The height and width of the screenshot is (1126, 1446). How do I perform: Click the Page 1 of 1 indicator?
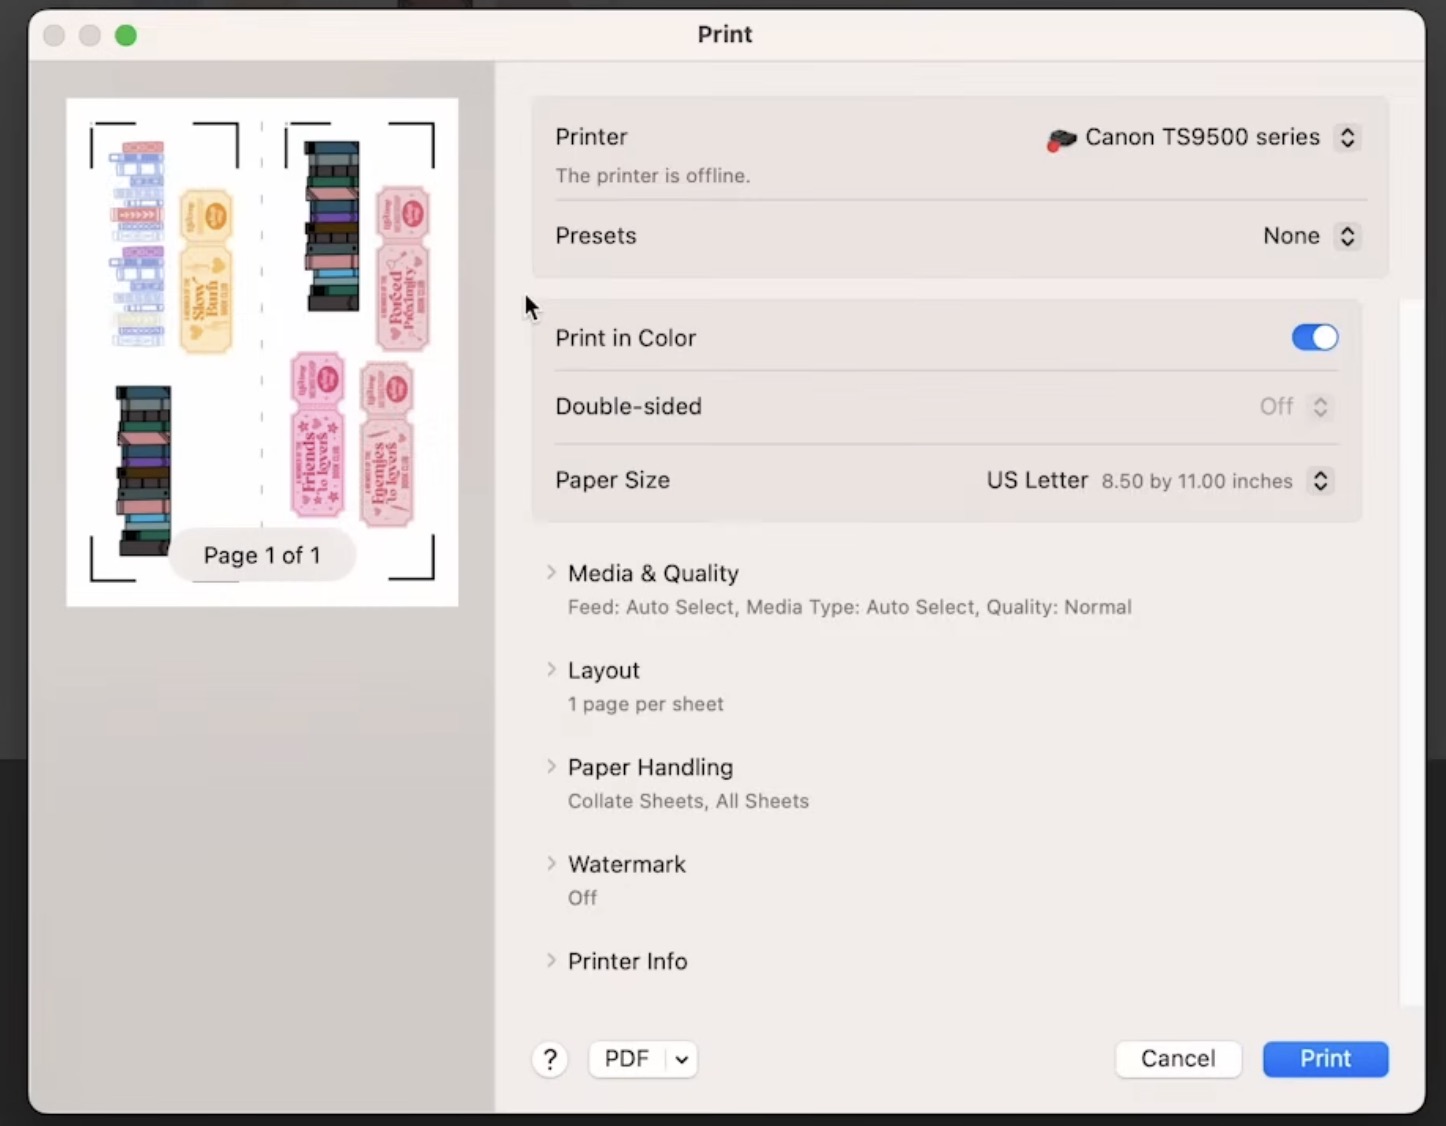tap(262, 556)
